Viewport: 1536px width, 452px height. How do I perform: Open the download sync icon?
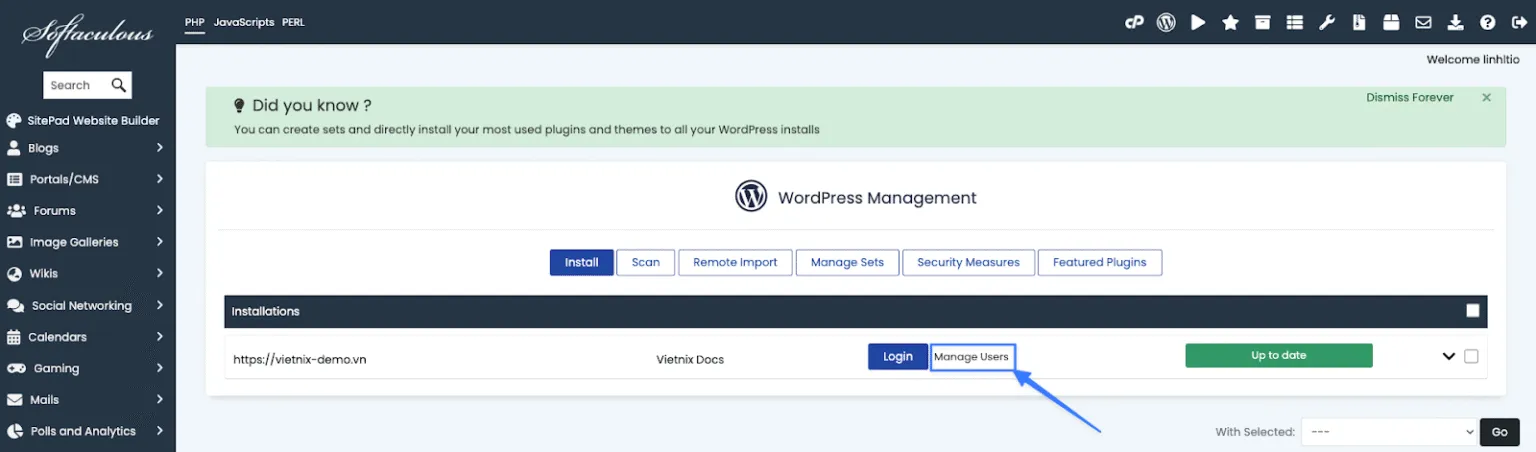pyautogui.click(x=1455, y=22)
